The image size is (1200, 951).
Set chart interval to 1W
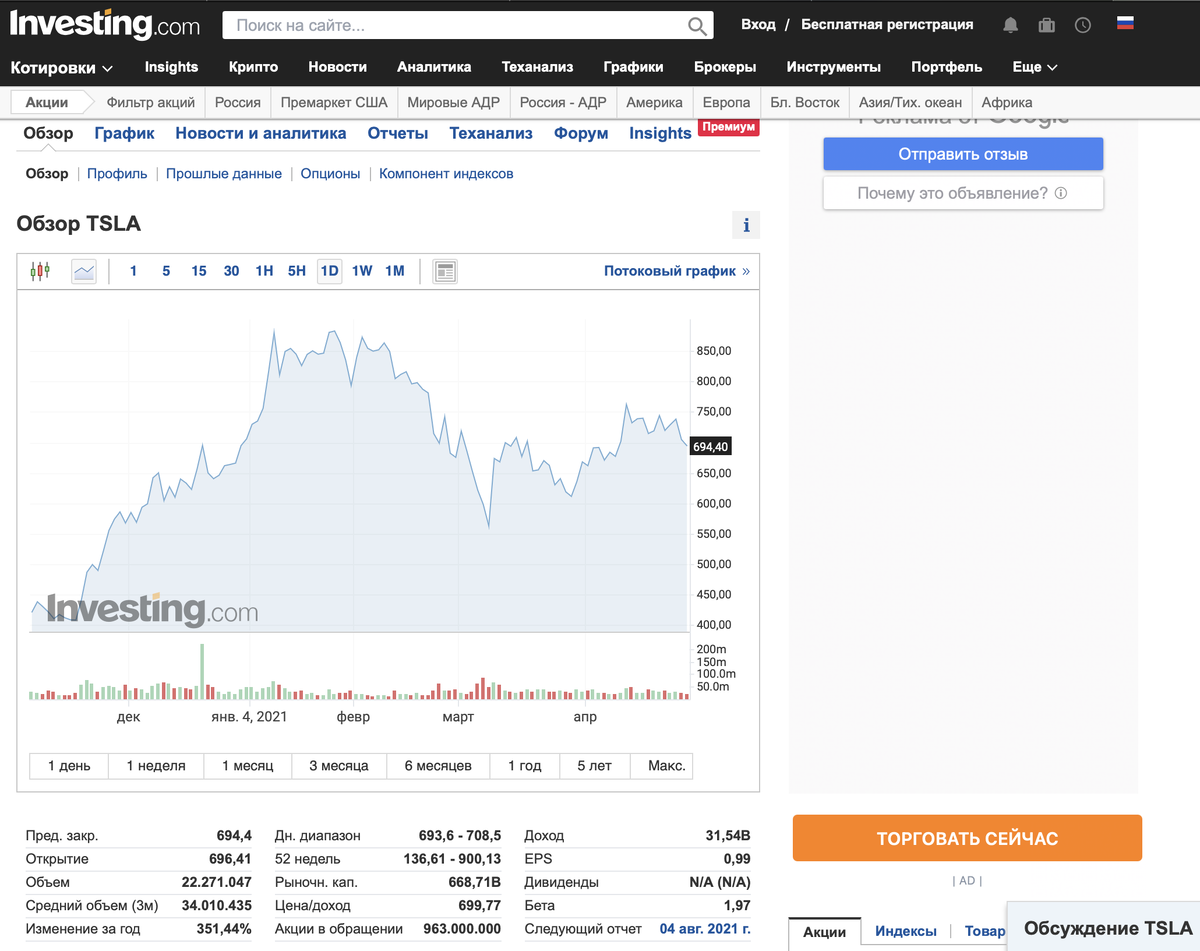362,271
